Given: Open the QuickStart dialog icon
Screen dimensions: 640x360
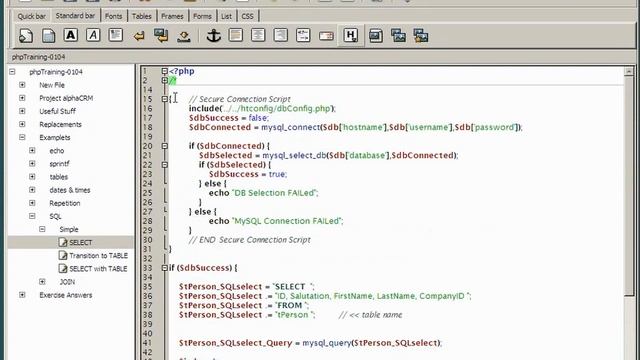Looking at the screenshot, I should (x=26, y=36).
